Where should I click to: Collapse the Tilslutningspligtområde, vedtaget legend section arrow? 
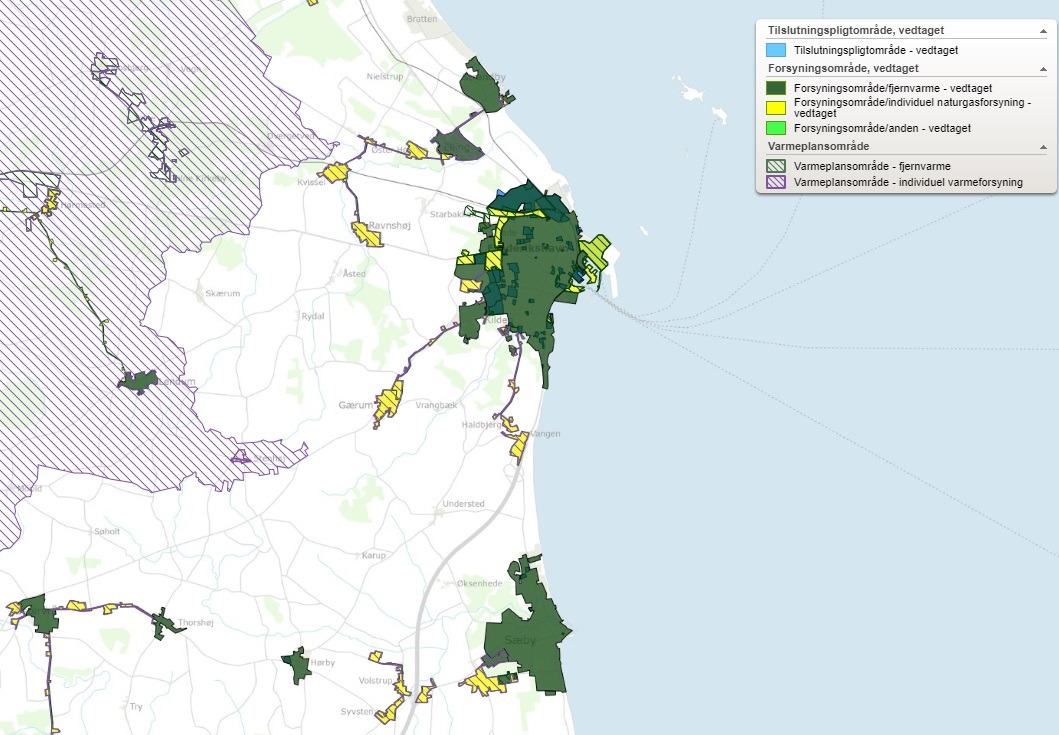tap(1043, 31)
